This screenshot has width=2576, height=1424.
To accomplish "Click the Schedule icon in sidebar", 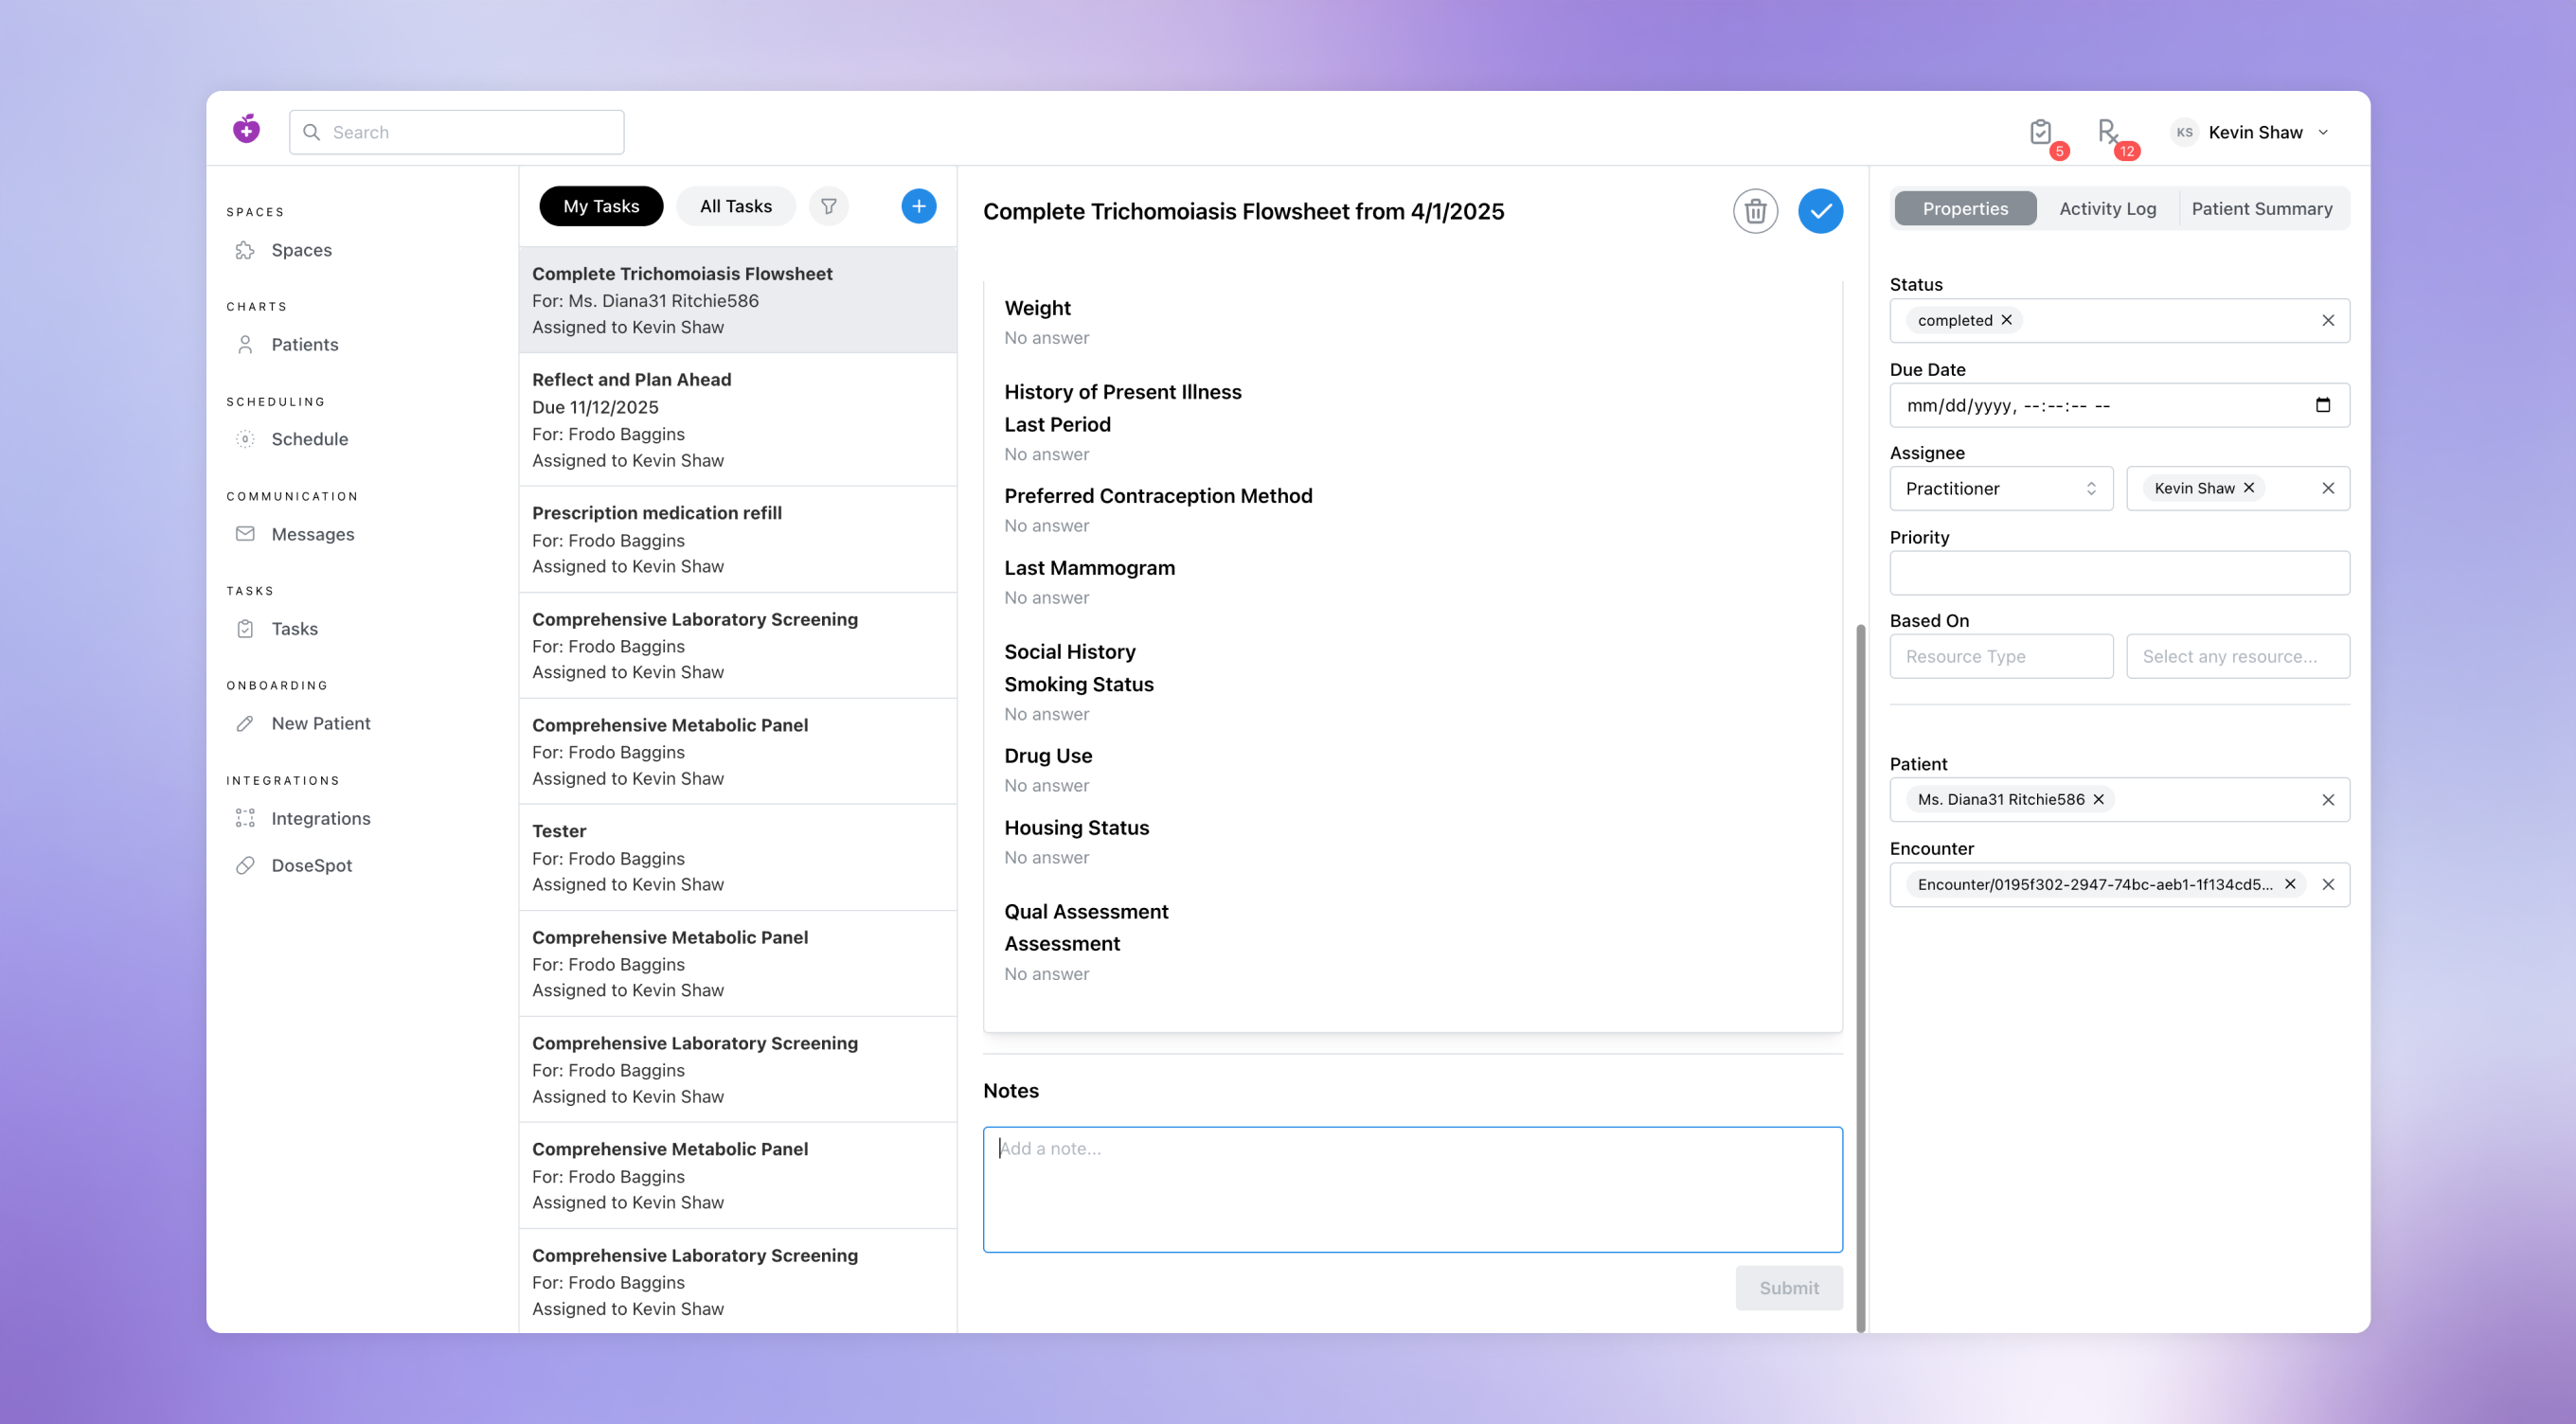I will [245, 439].
